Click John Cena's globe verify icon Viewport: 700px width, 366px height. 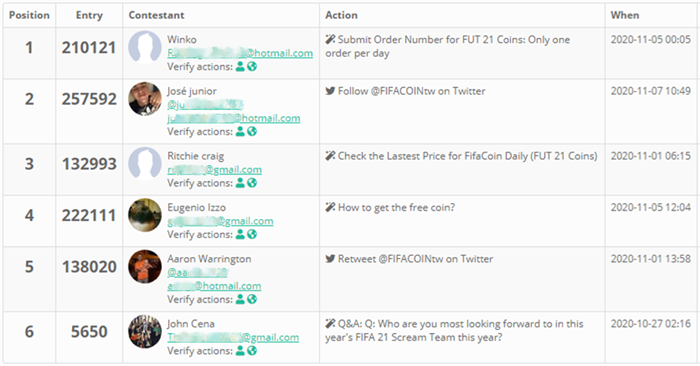tap(252, 350)
